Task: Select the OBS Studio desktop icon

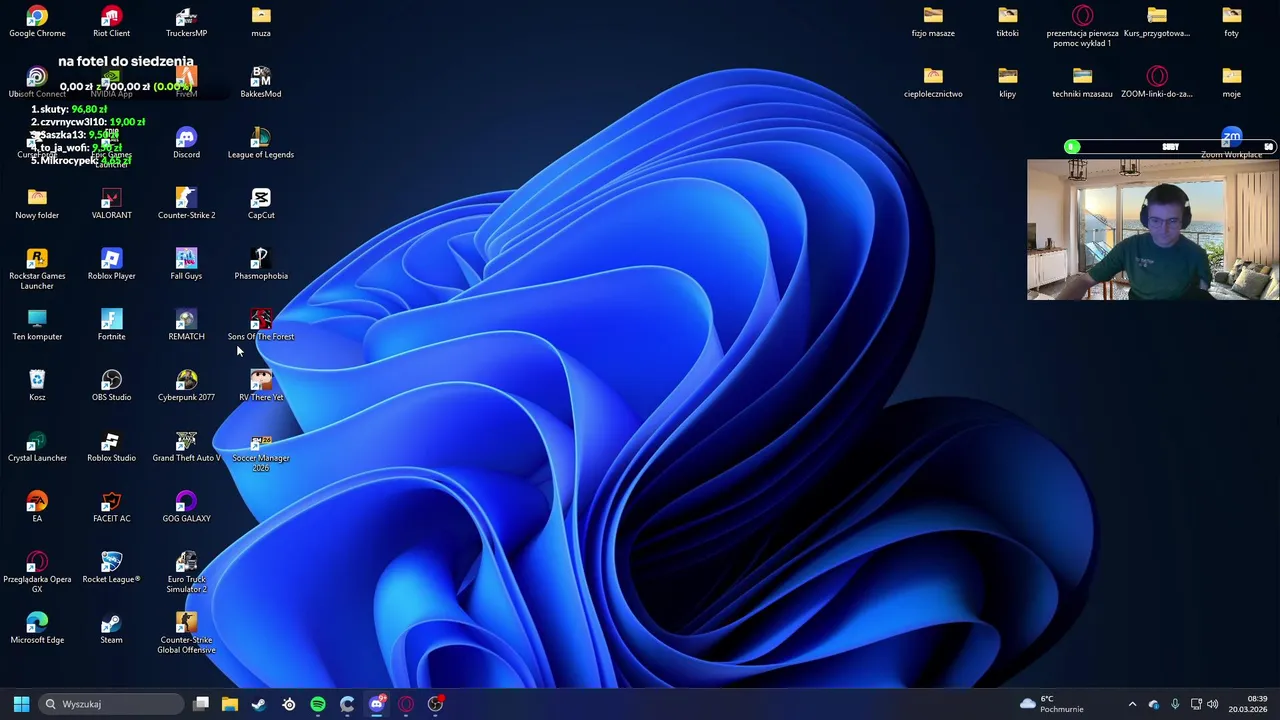Action: [x=111, y=386]
